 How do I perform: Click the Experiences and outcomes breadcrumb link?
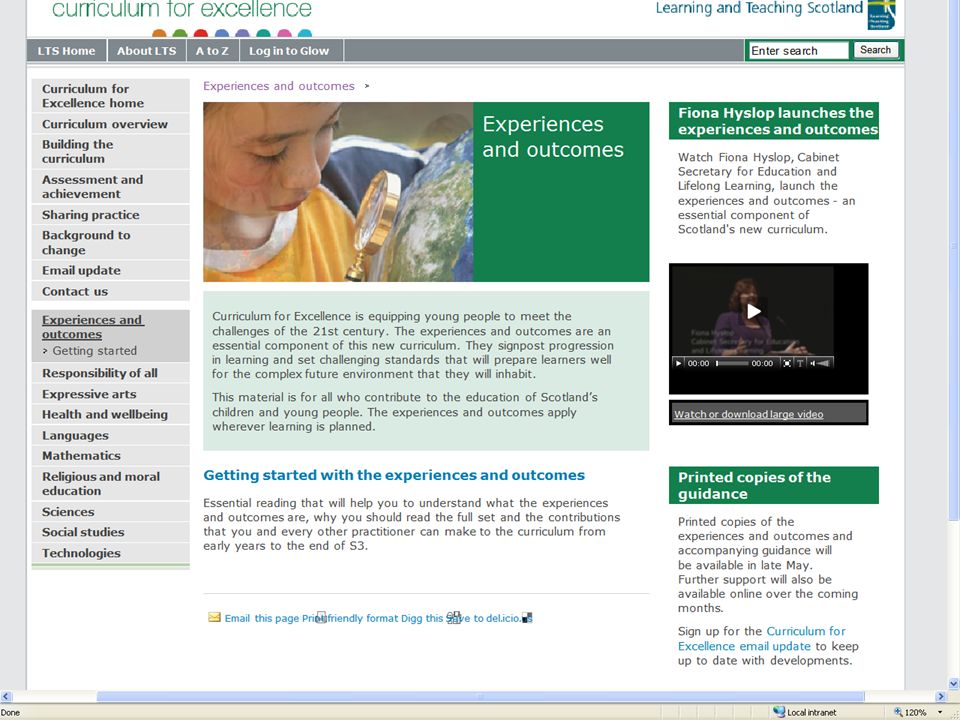coord(279,86)
